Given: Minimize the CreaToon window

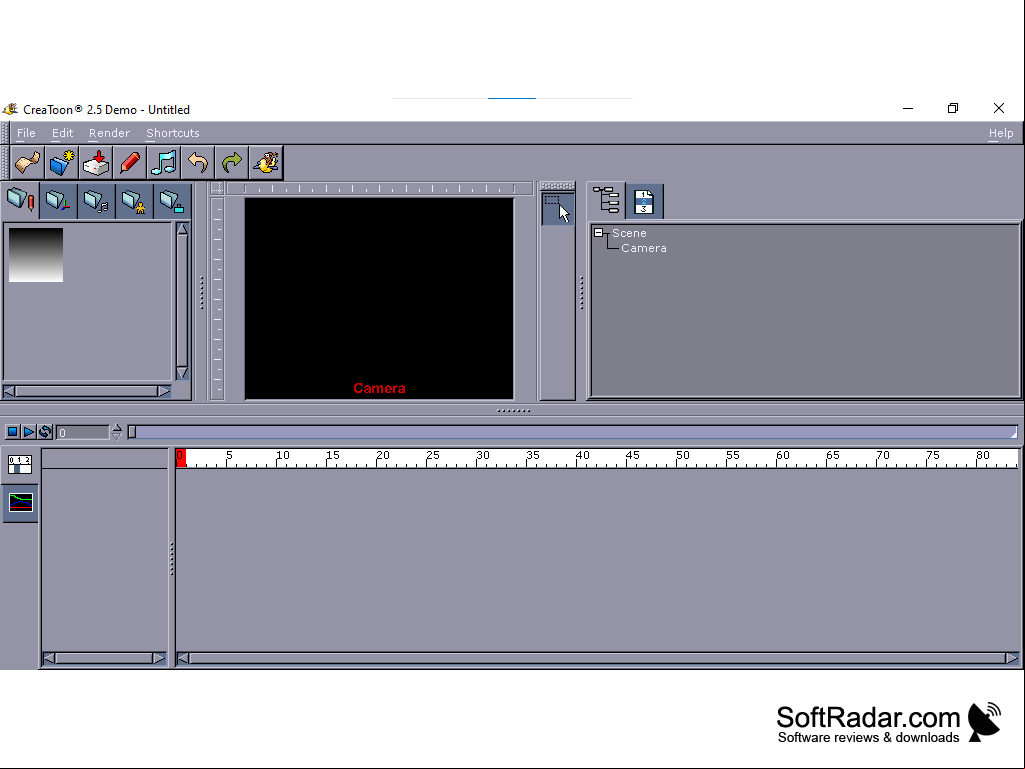Looking at the screenshot, I should (908, 109).
